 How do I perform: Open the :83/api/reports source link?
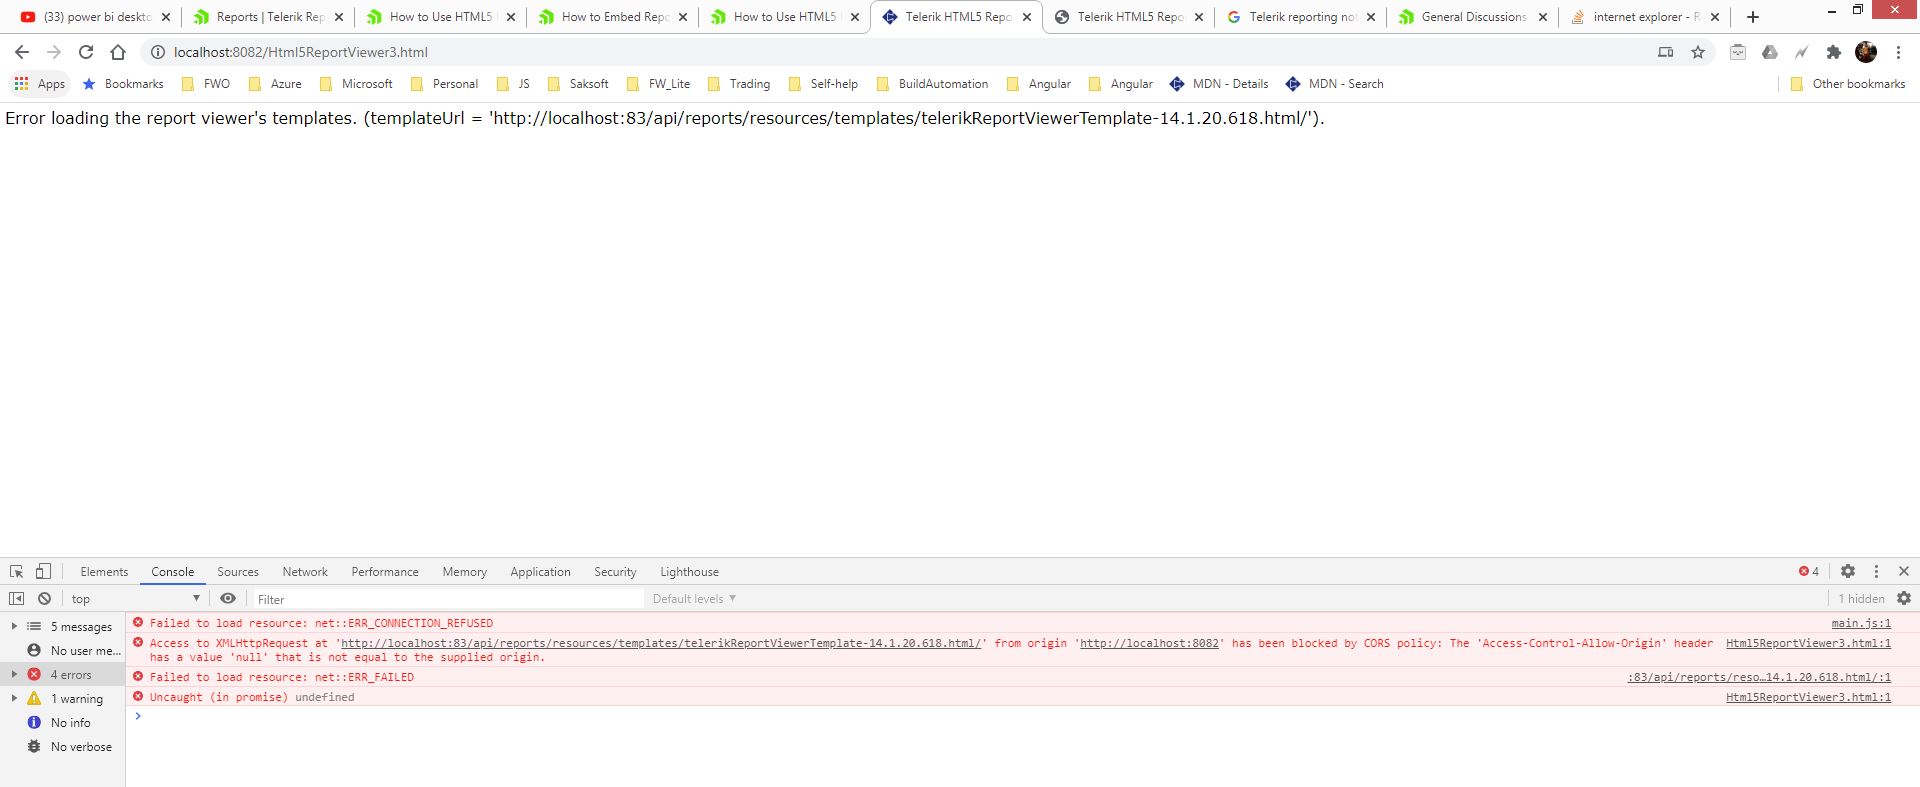point(1759,677)
